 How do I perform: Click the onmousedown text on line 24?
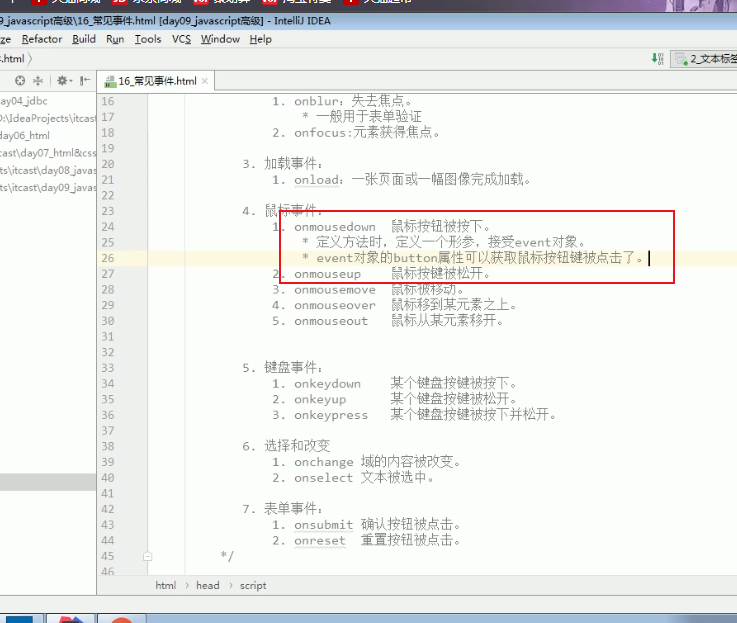click(335, 227)
